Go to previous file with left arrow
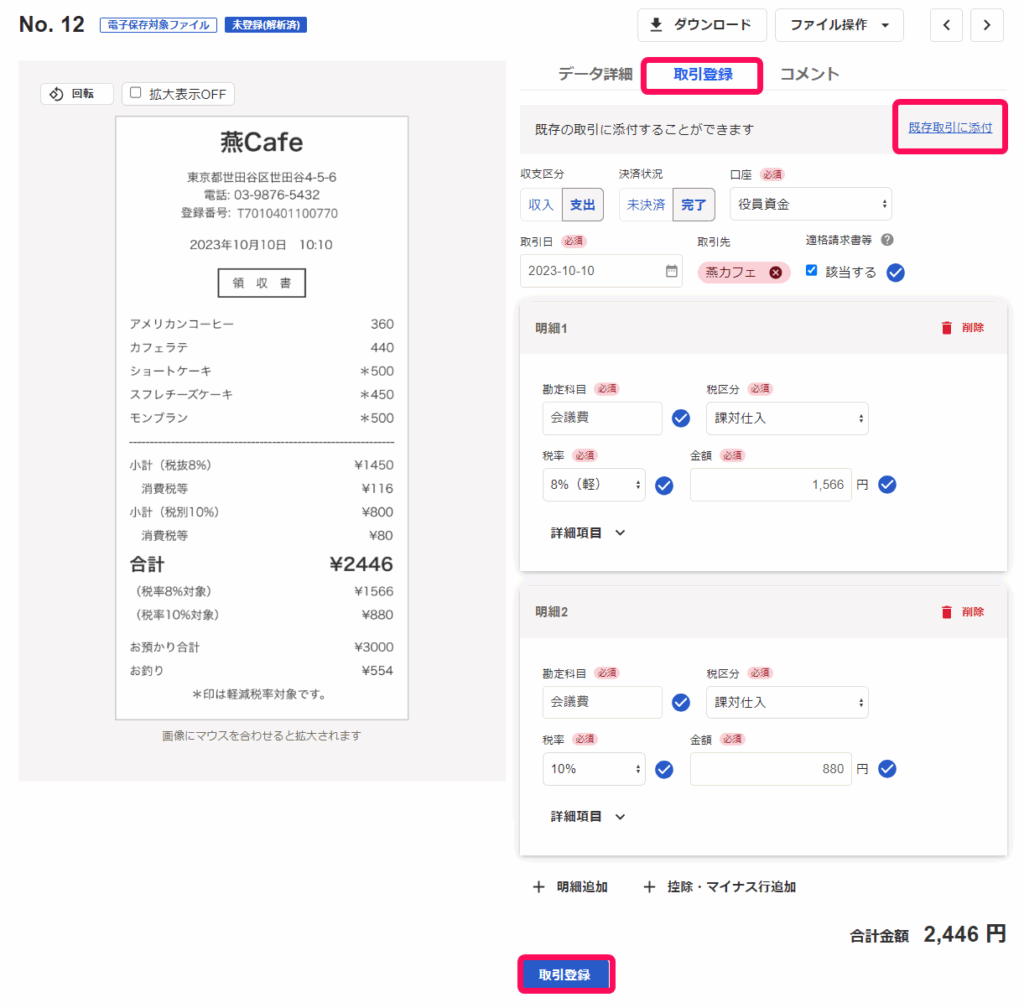Viewport: 1024px width, 1008px height. point(946,25)
